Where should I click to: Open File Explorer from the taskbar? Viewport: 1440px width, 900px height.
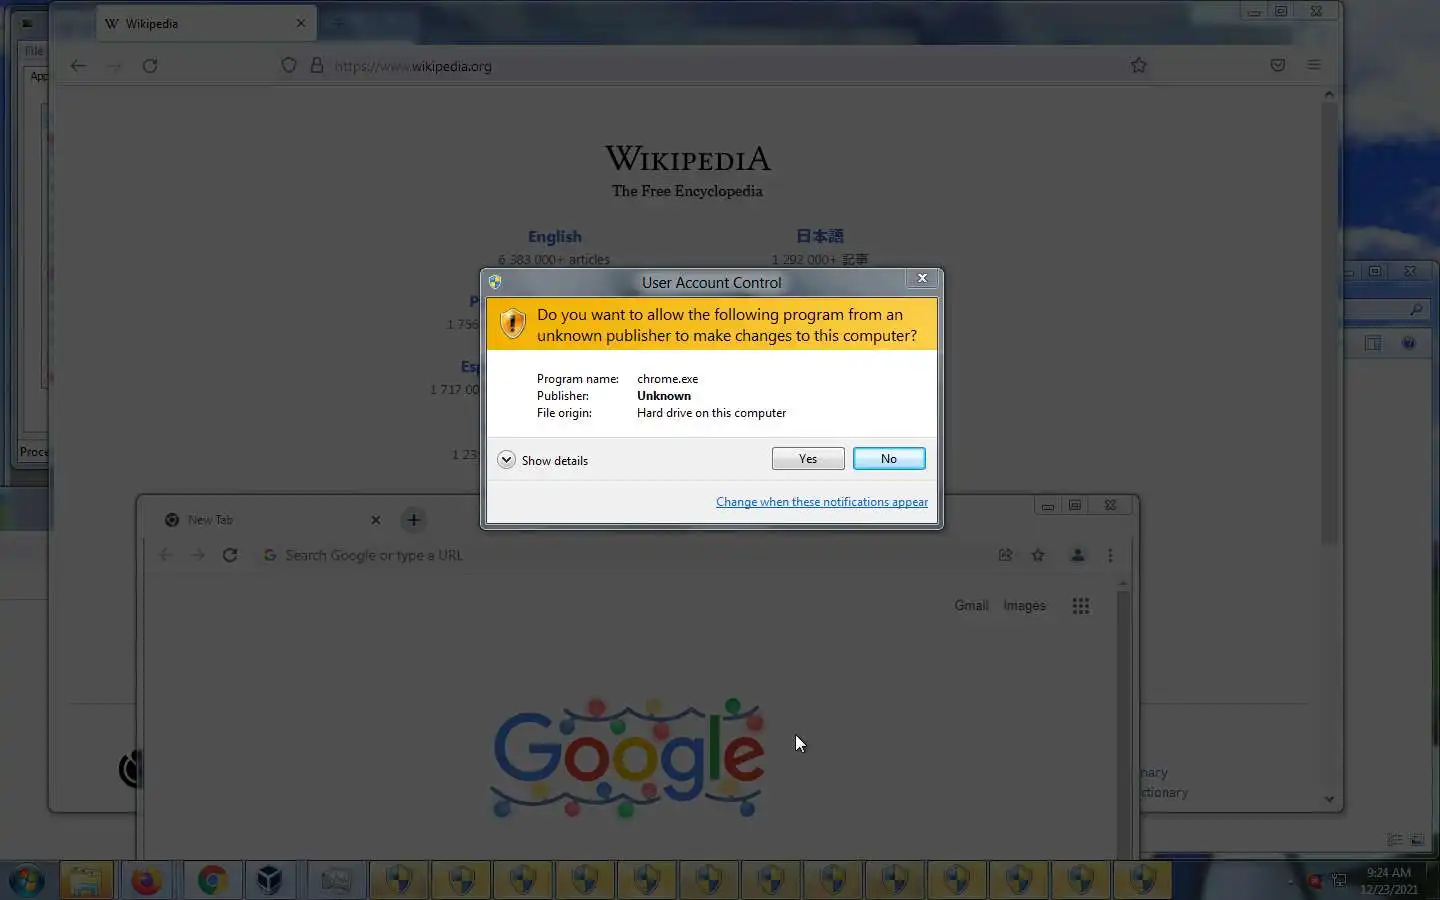86,881
